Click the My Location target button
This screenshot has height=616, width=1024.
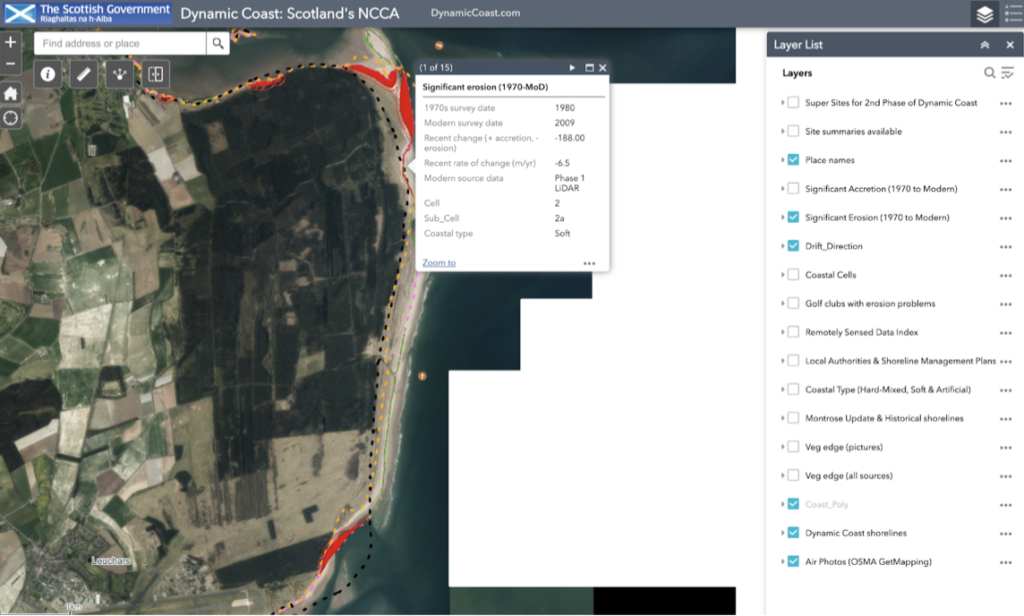[11, 118]
